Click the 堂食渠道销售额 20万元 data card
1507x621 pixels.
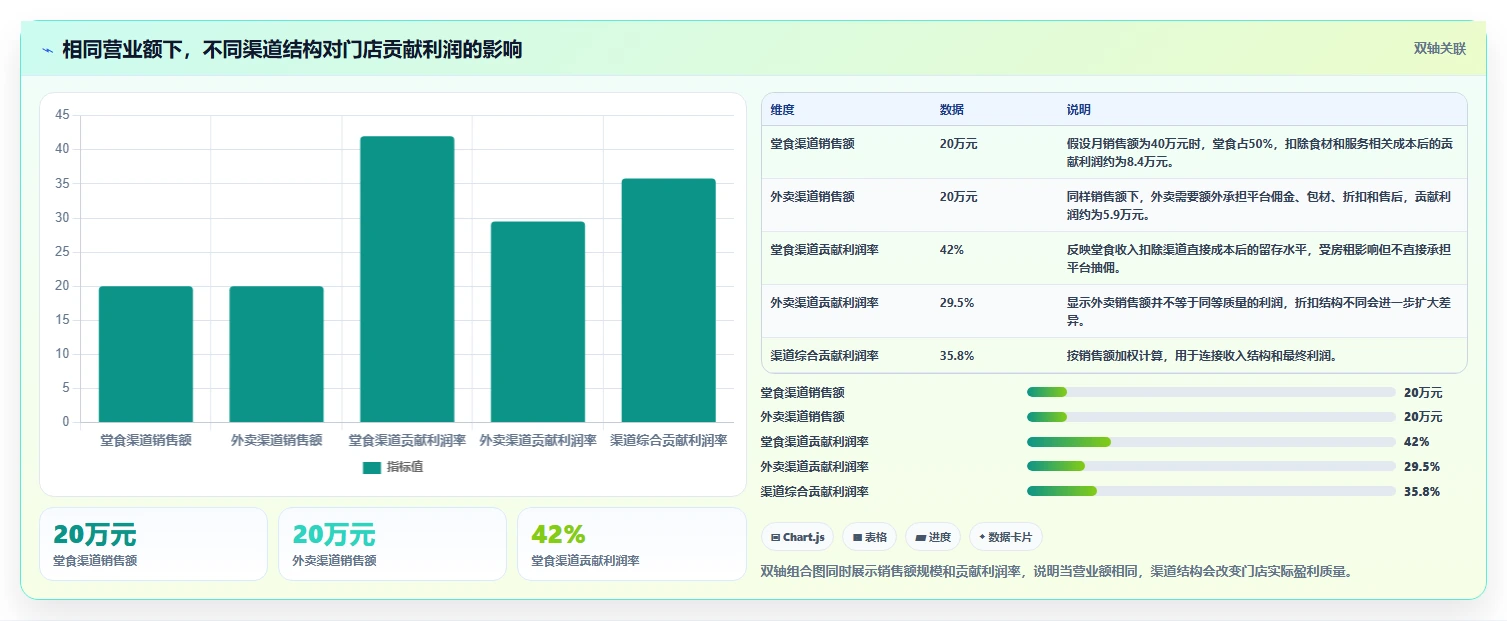(153, 544)
